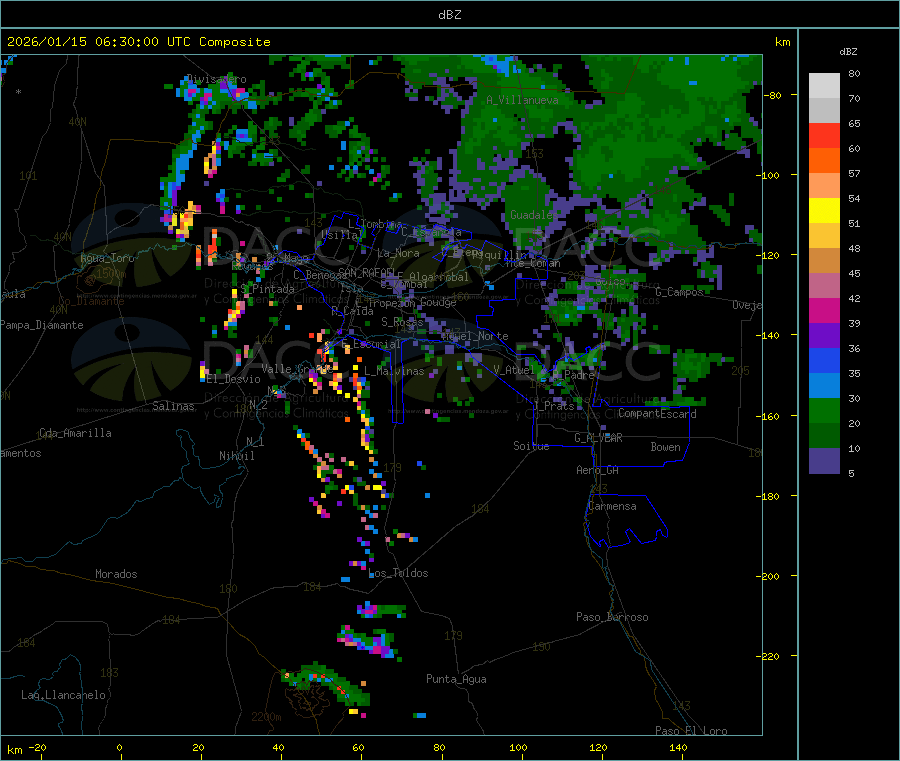The height and width of the screenshot is (761, 900).
Task: Click the timestamp 2026/01/15 06:30:00 UTC Composite
Action: [138, 42]
